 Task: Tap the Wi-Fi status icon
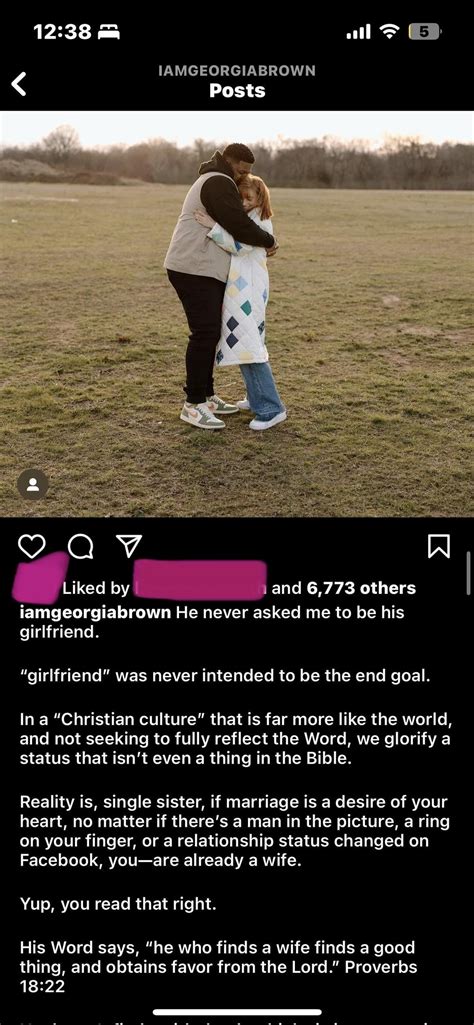click(391, 31)
